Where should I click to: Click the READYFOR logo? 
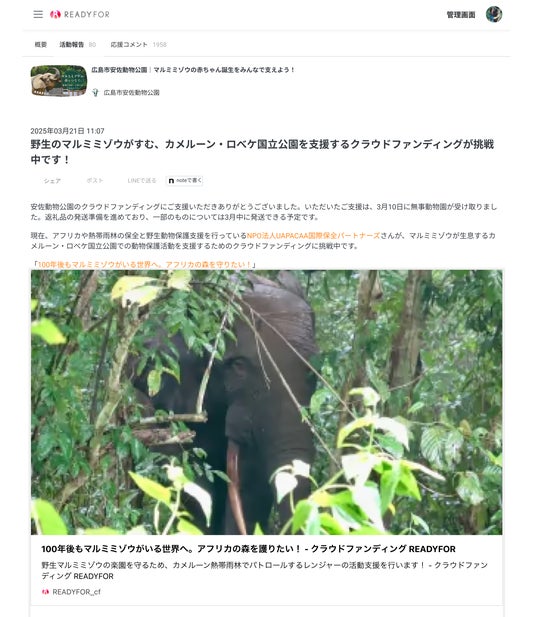pyautogui.click(x=80, y=15)
